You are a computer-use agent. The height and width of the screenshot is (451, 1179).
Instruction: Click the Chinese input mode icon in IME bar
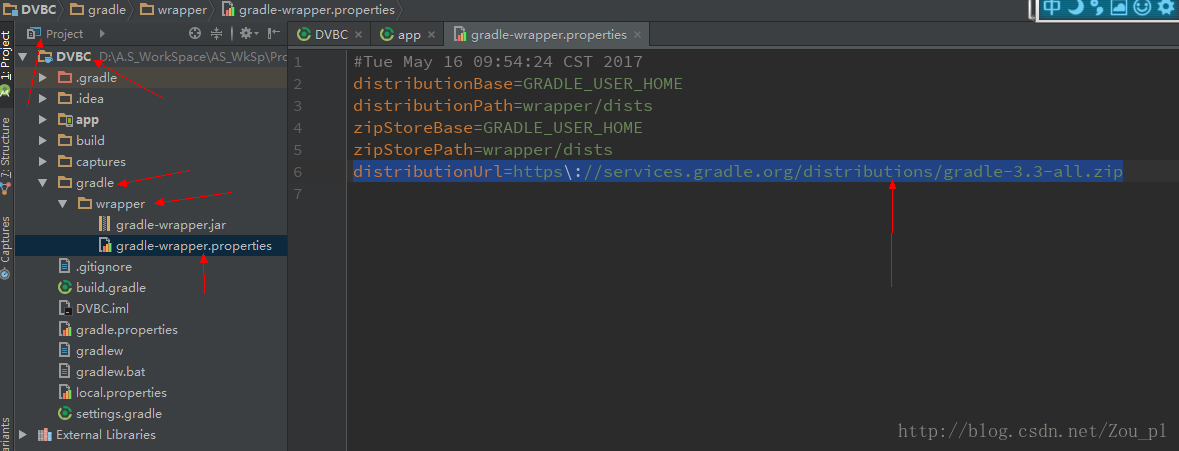click(1052, 8)
